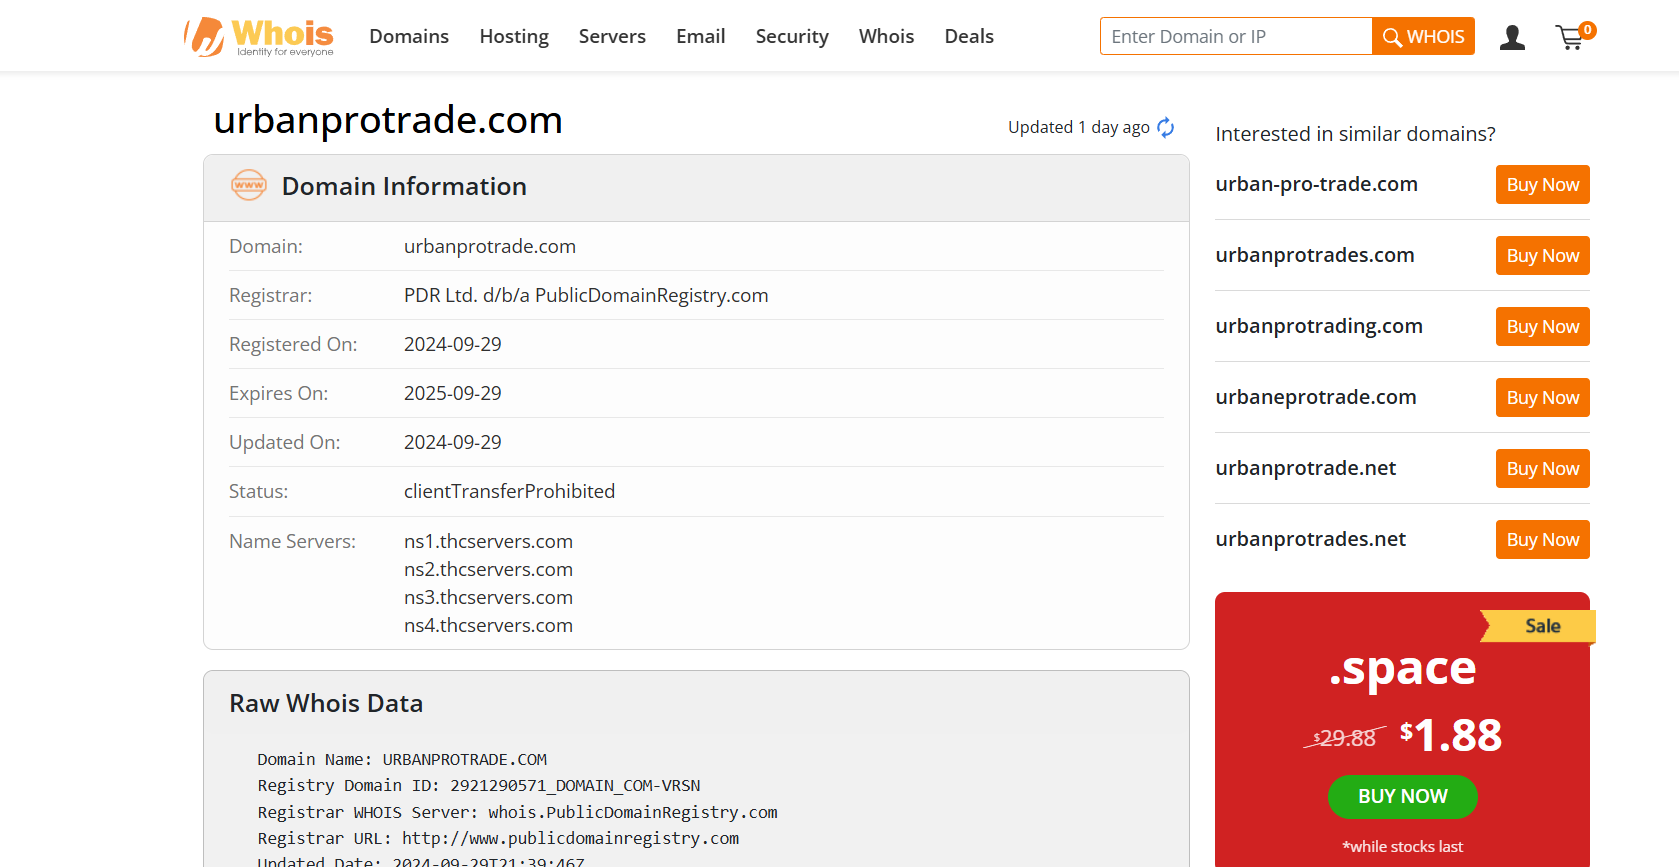Click the Expires On date 2025-09-29
Screen dimensions: 1679x867
[453, 393]
